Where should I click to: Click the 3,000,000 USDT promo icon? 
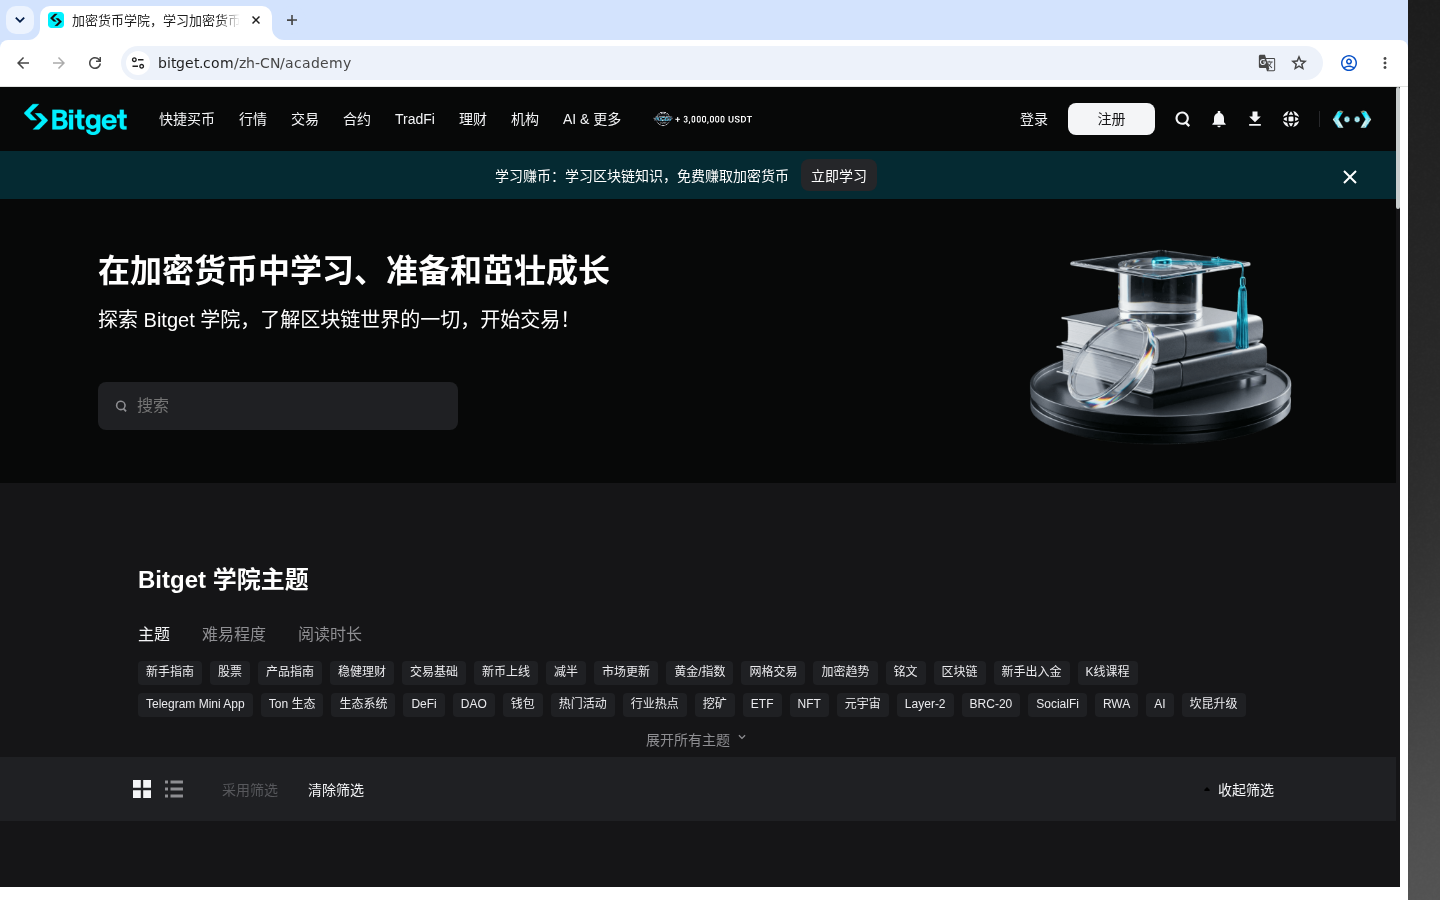pos(703,119)
